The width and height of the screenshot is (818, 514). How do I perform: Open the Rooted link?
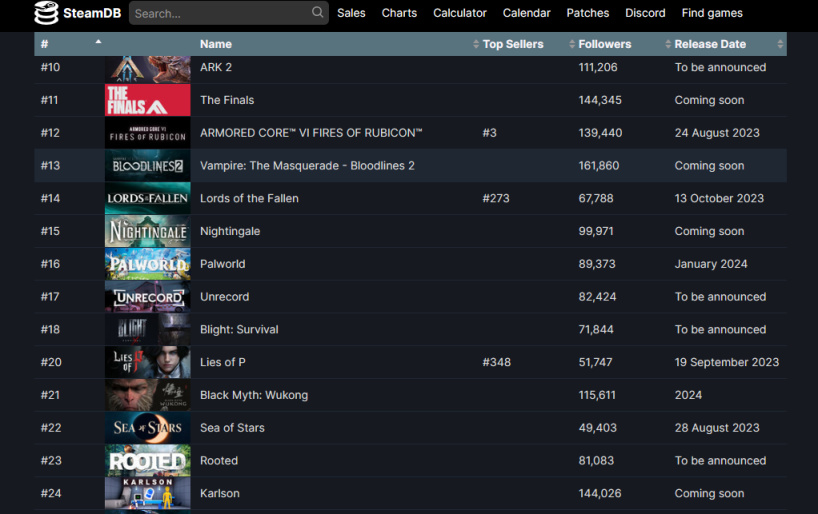pos(219,461)
